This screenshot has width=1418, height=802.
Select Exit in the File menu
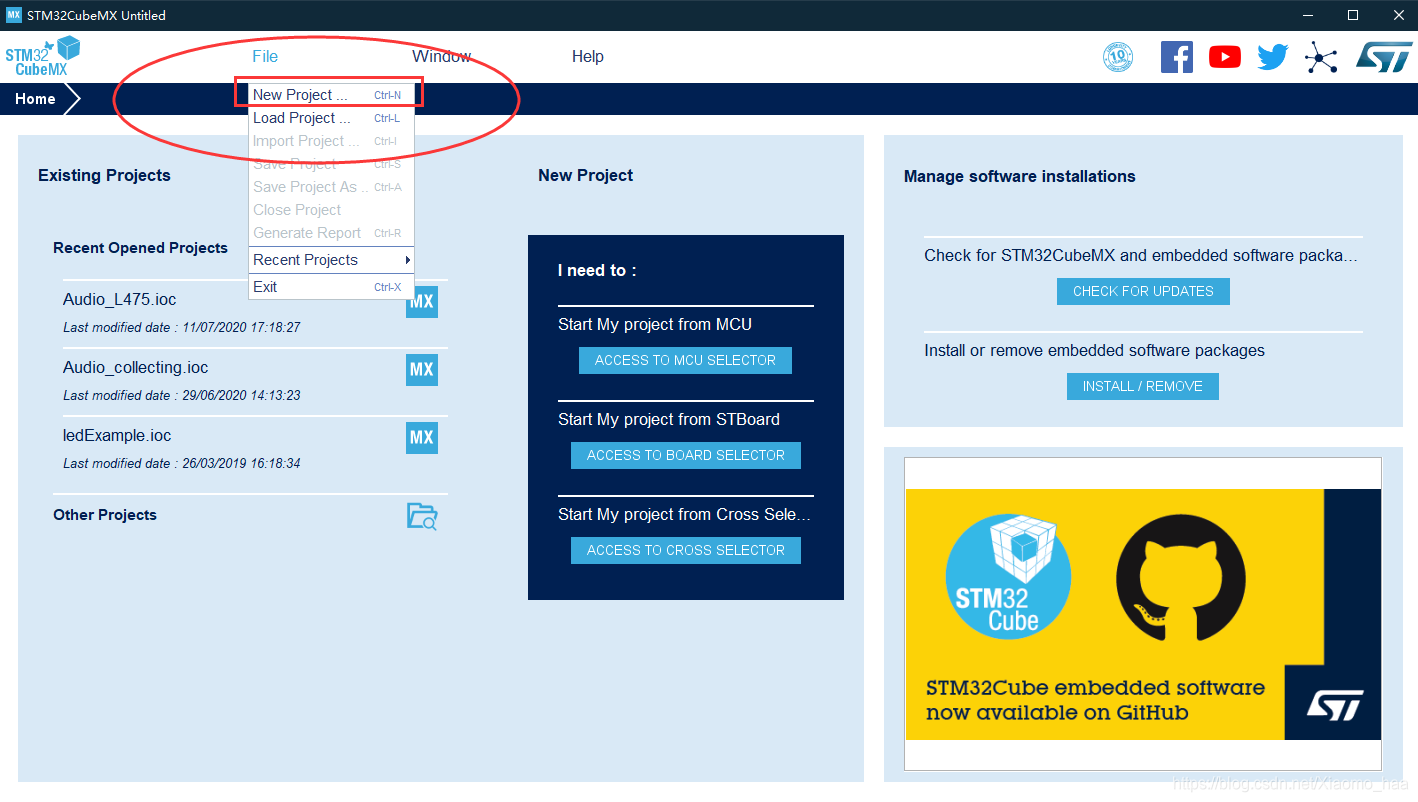(x=331, y=287)
